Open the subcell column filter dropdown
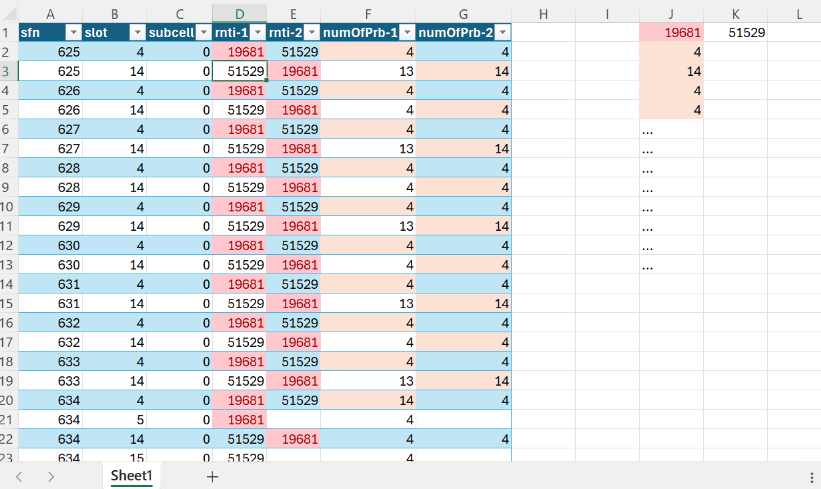 pyautogui.click(x=204, y=32)
